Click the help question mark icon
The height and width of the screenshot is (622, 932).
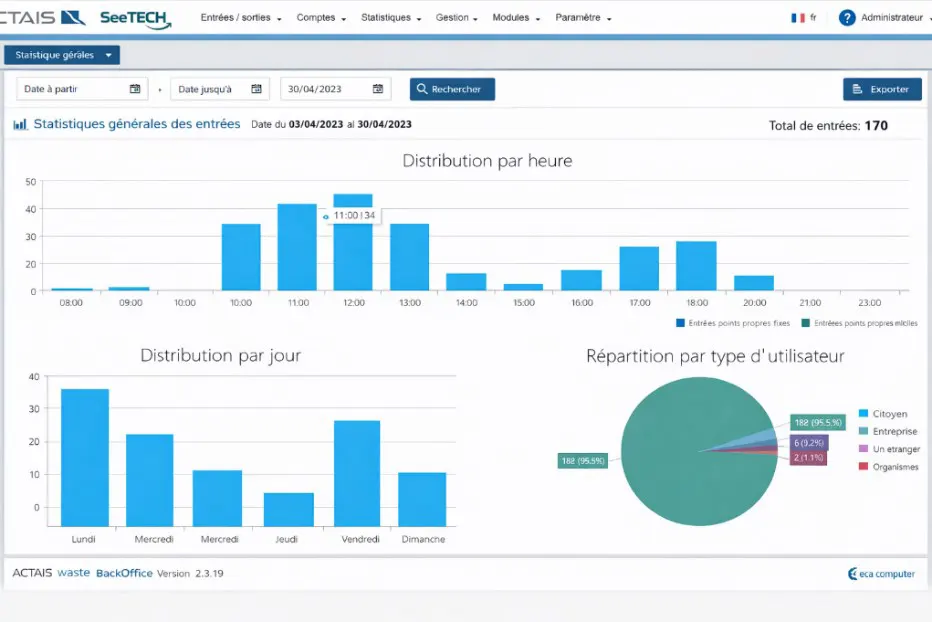pos(847,18)
